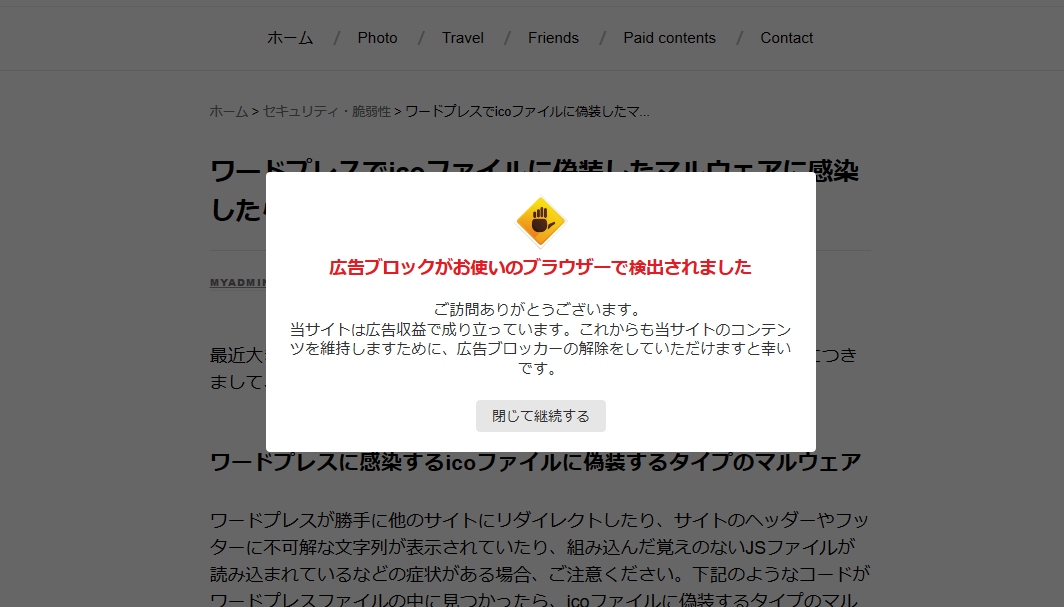1064x607 pixels.
Task: Click the ホーム breadcrumb link
Action: 229,111
